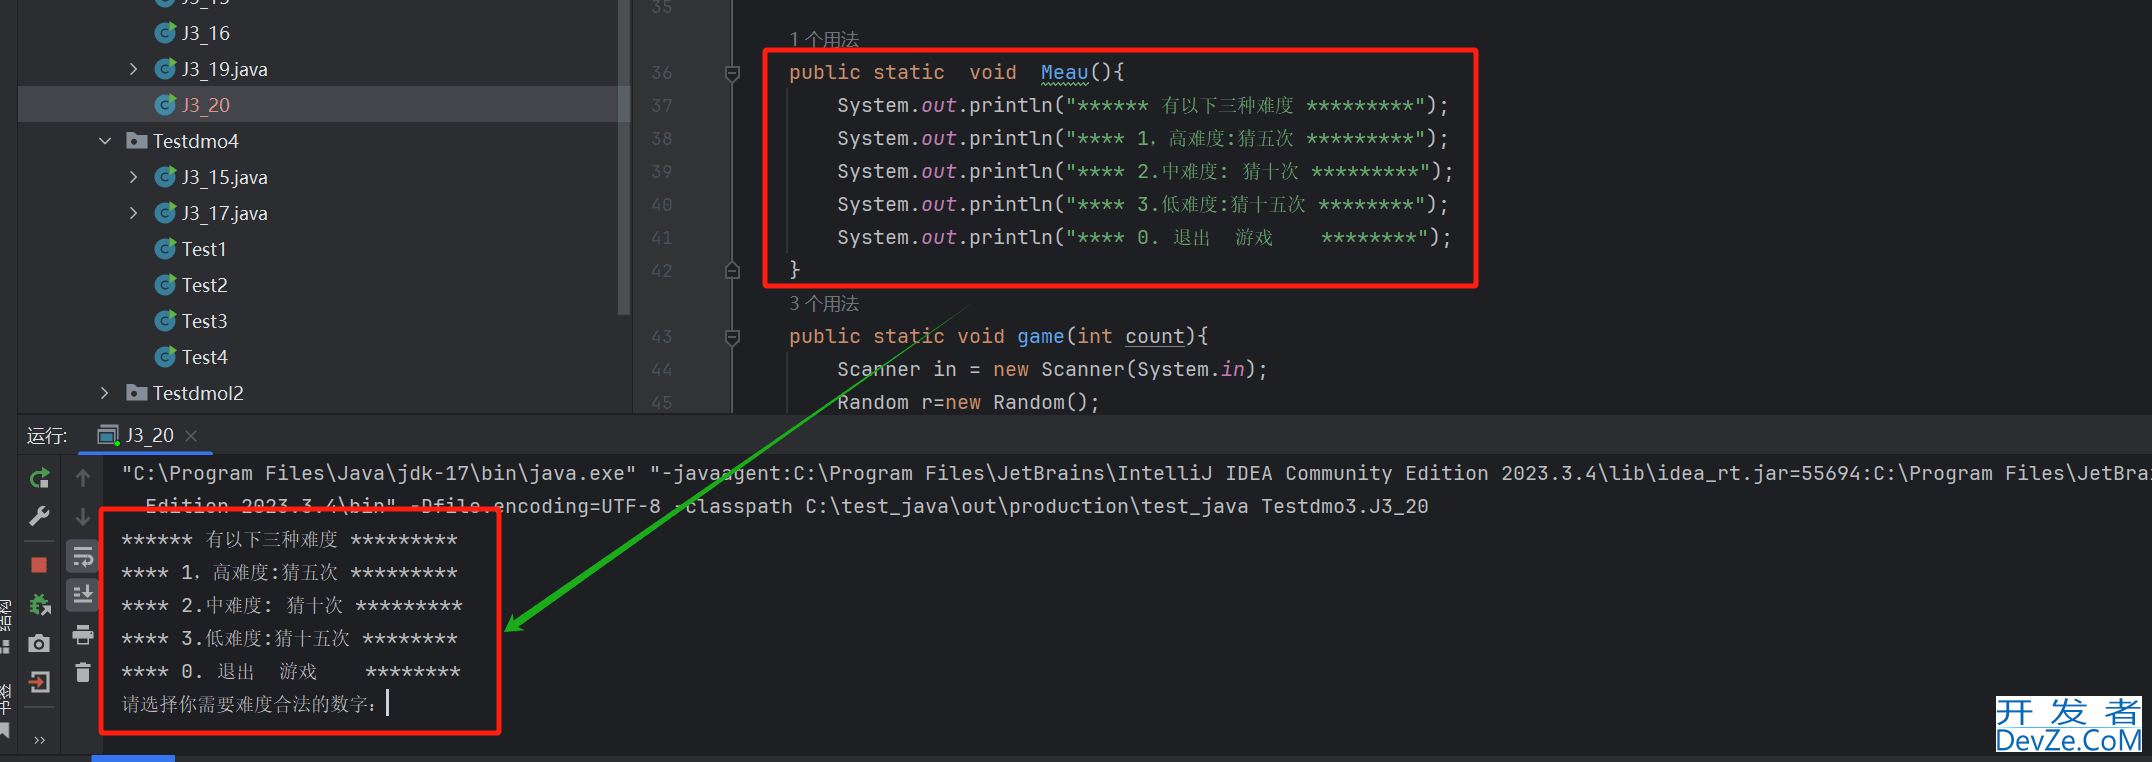Click the thread dump camera icon
Screen dimensions: 2152x762
[39, 643]
